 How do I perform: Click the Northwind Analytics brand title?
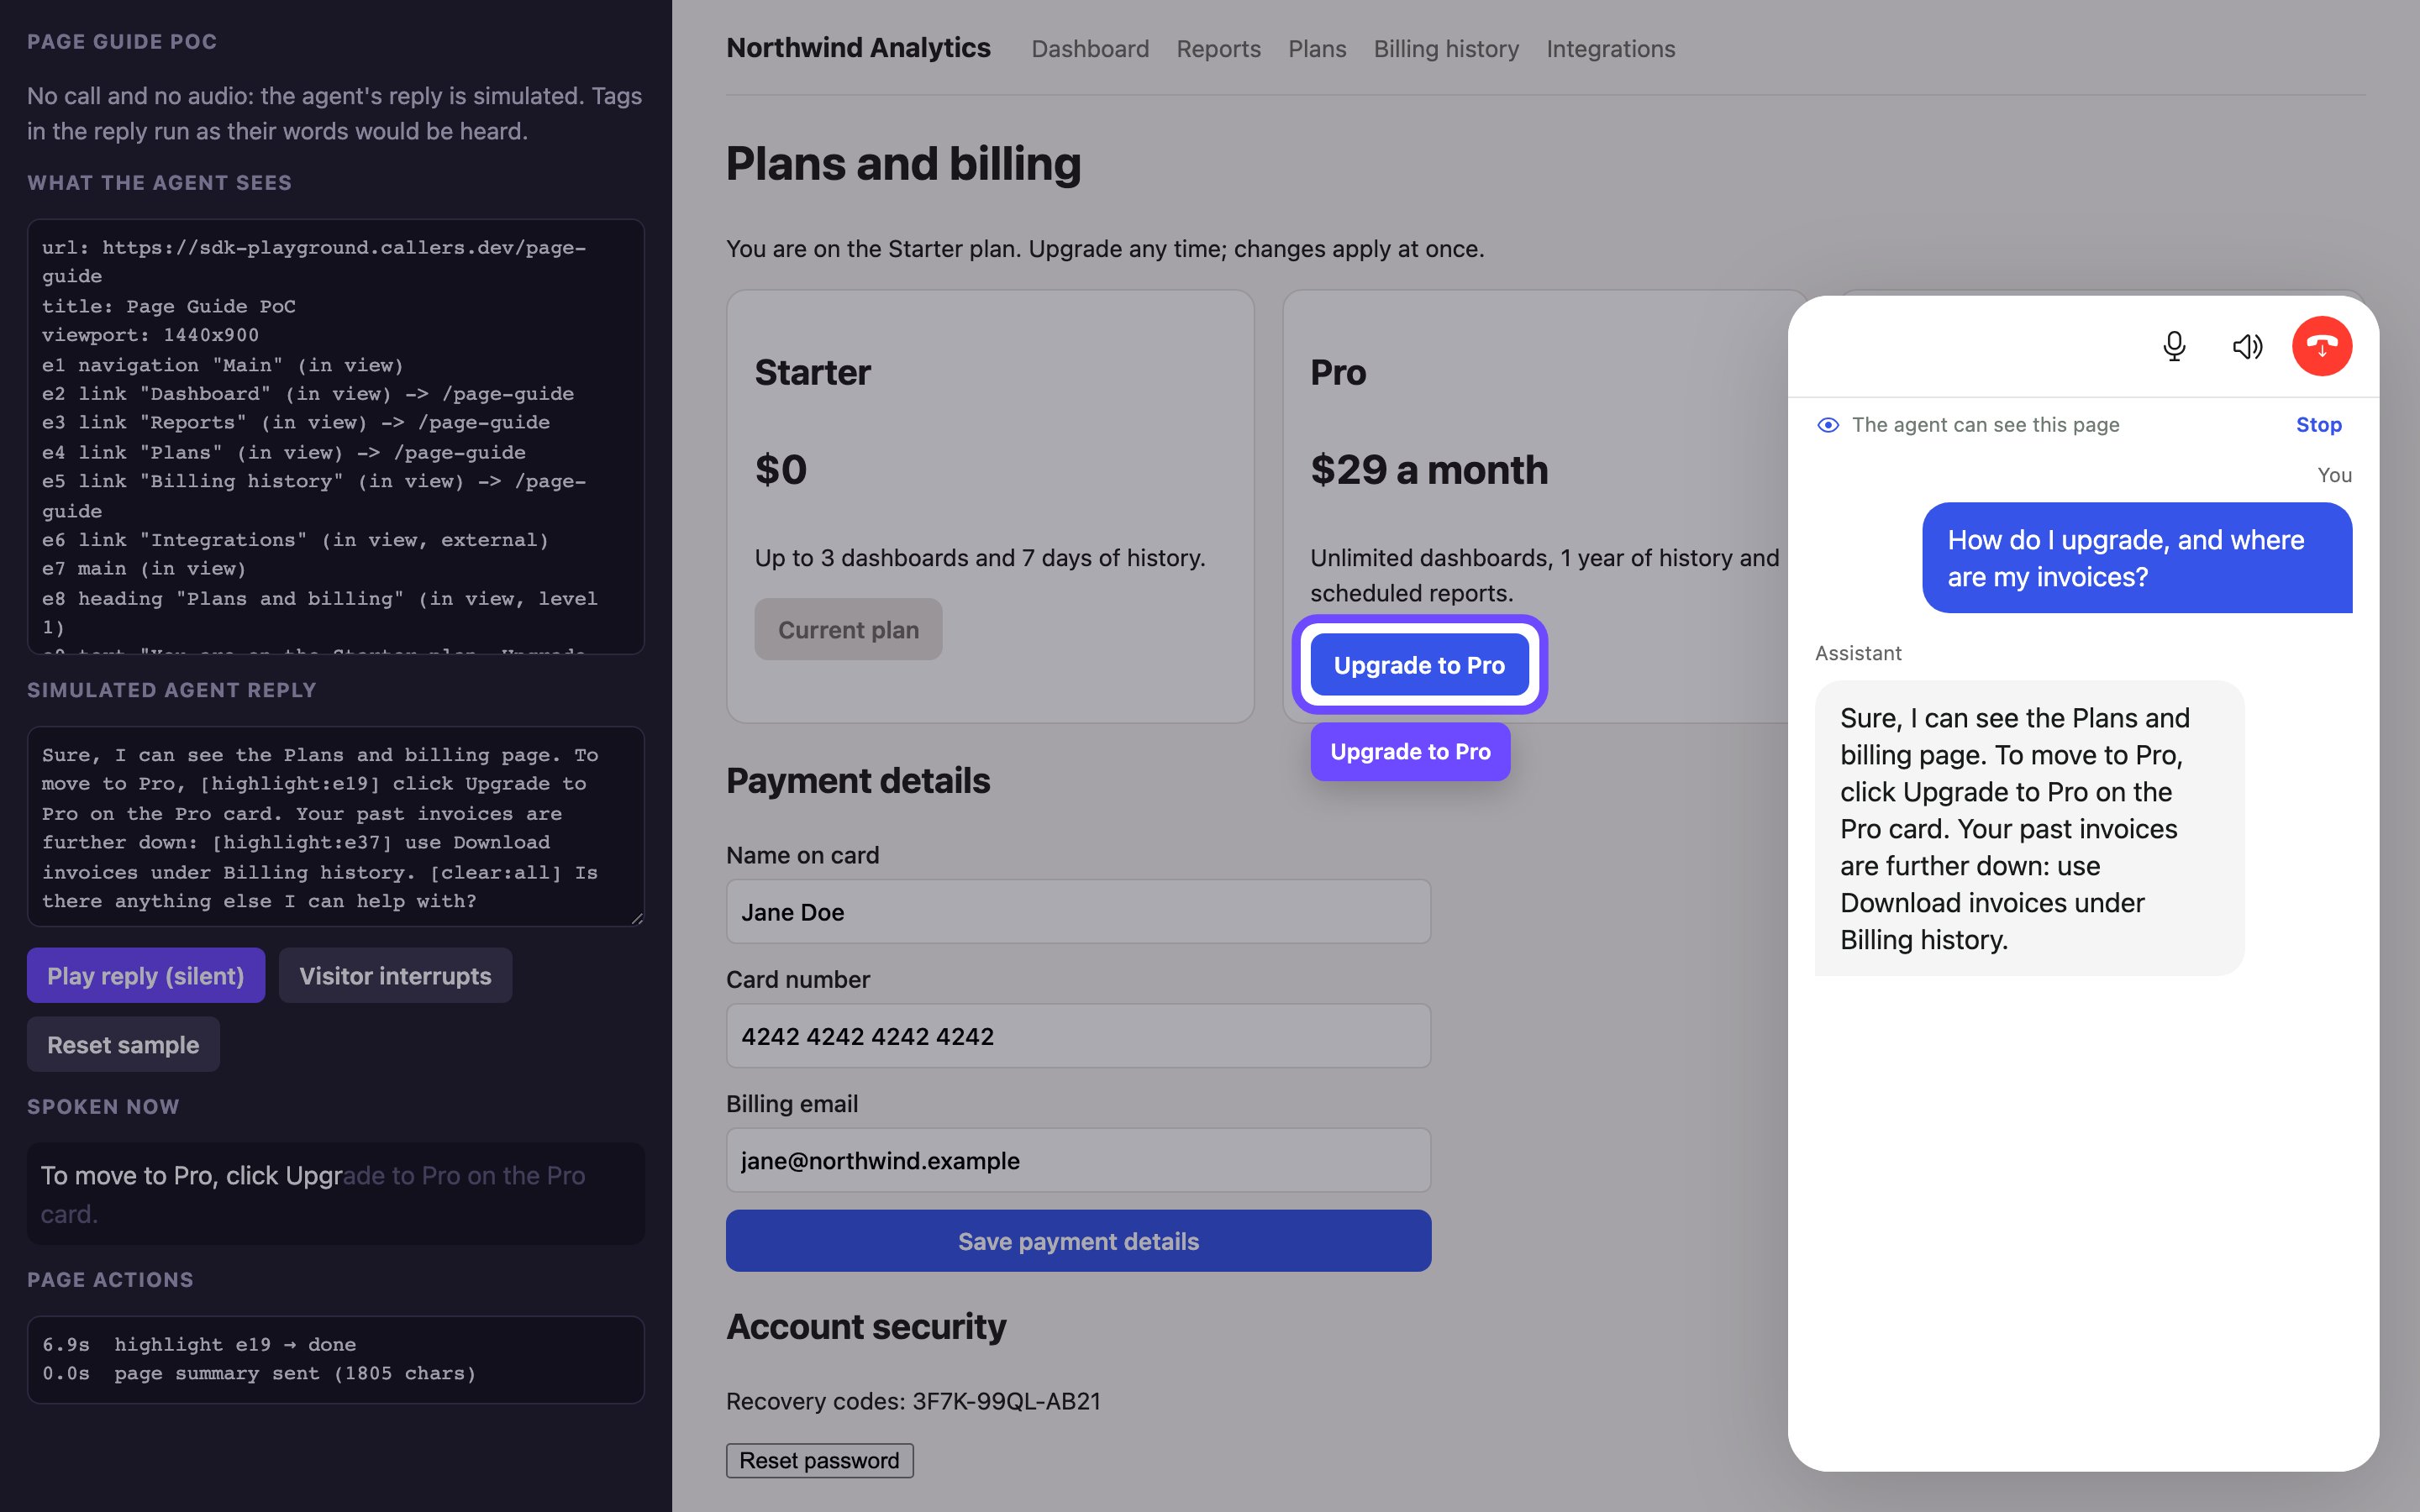click(858, 48)
